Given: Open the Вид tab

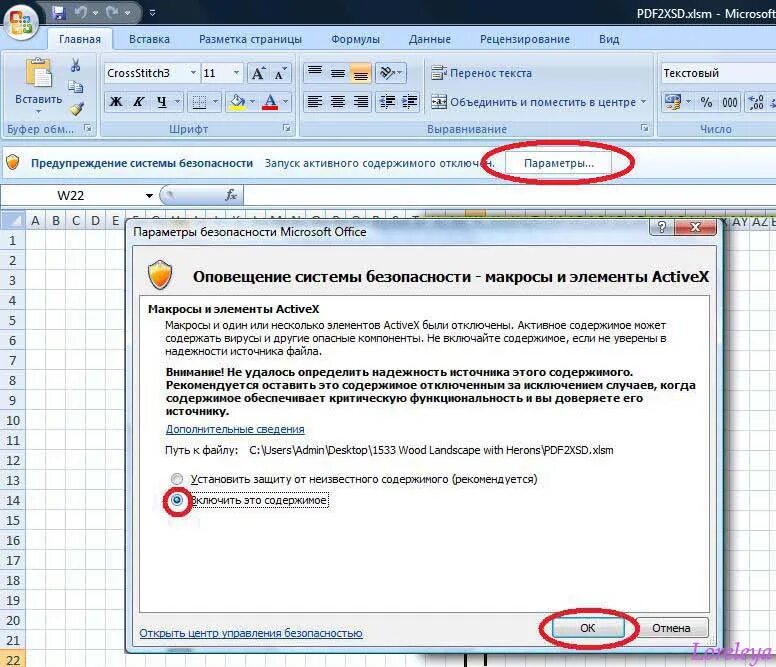Looking at the screenshot, I should (609, 39).
